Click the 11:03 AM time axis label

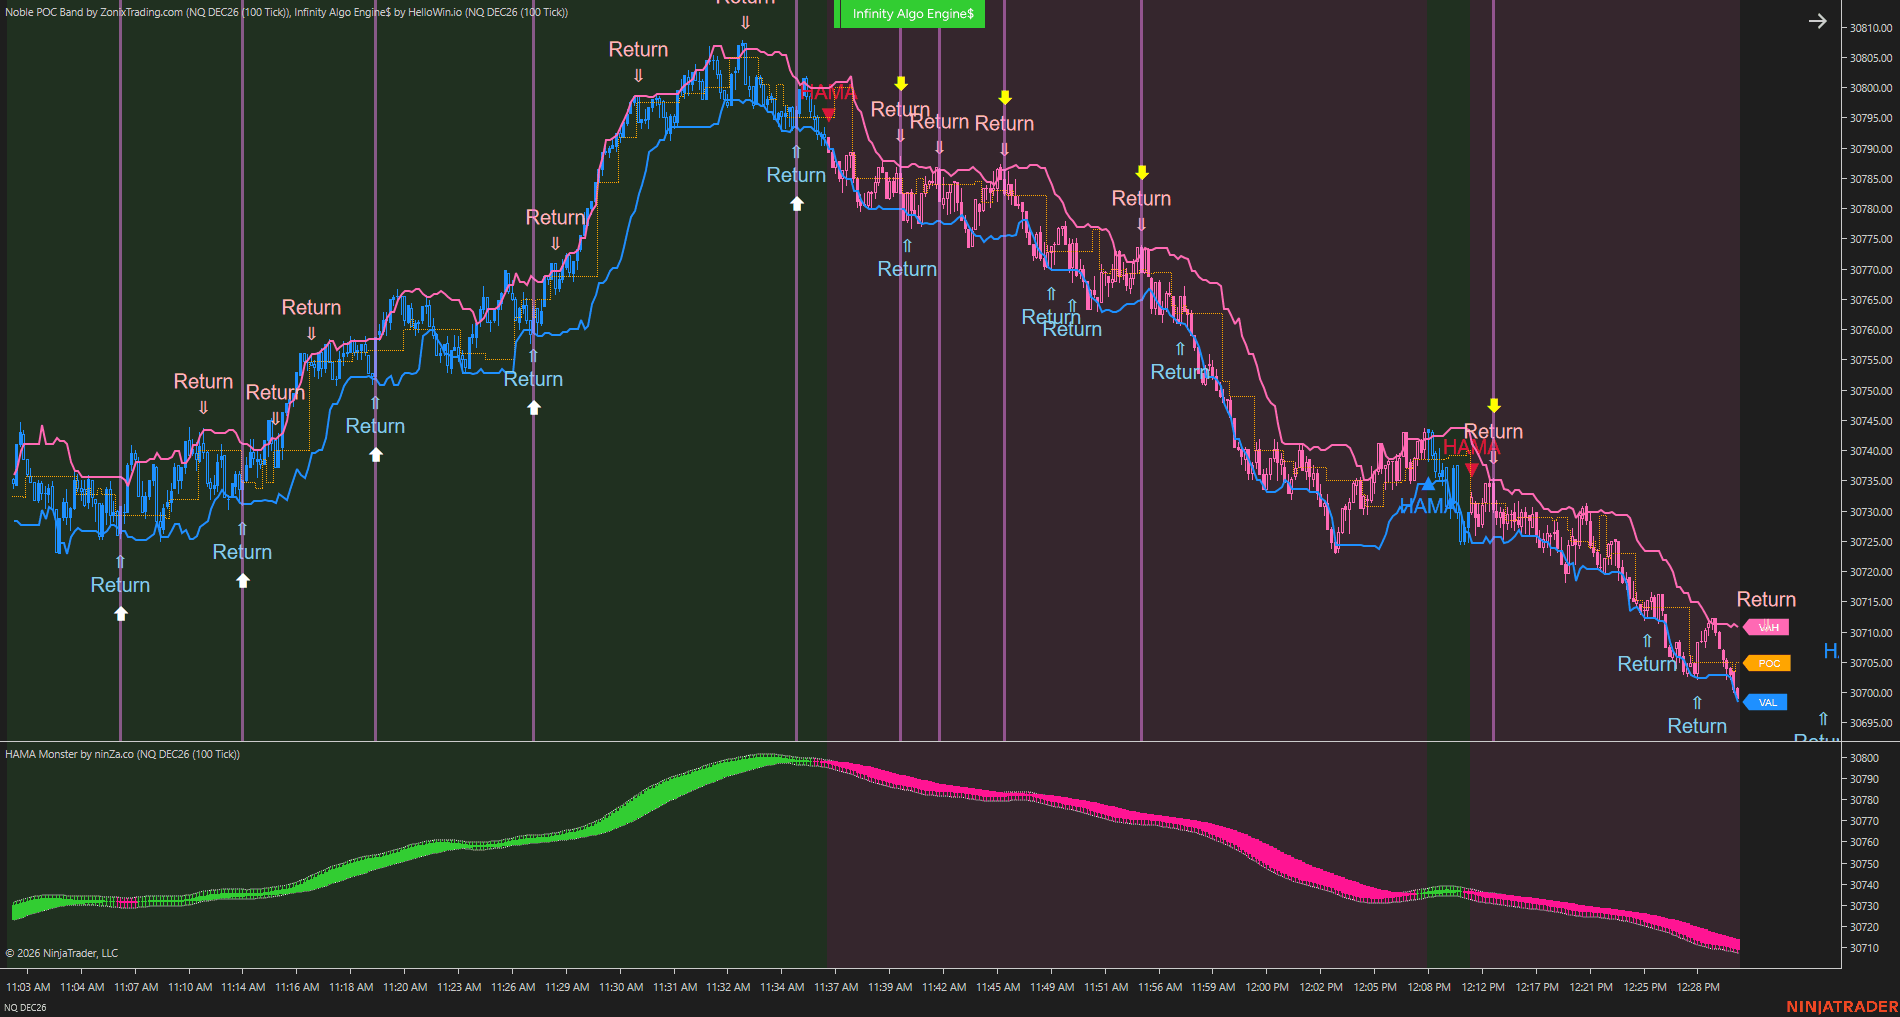(x=28, y=987)
